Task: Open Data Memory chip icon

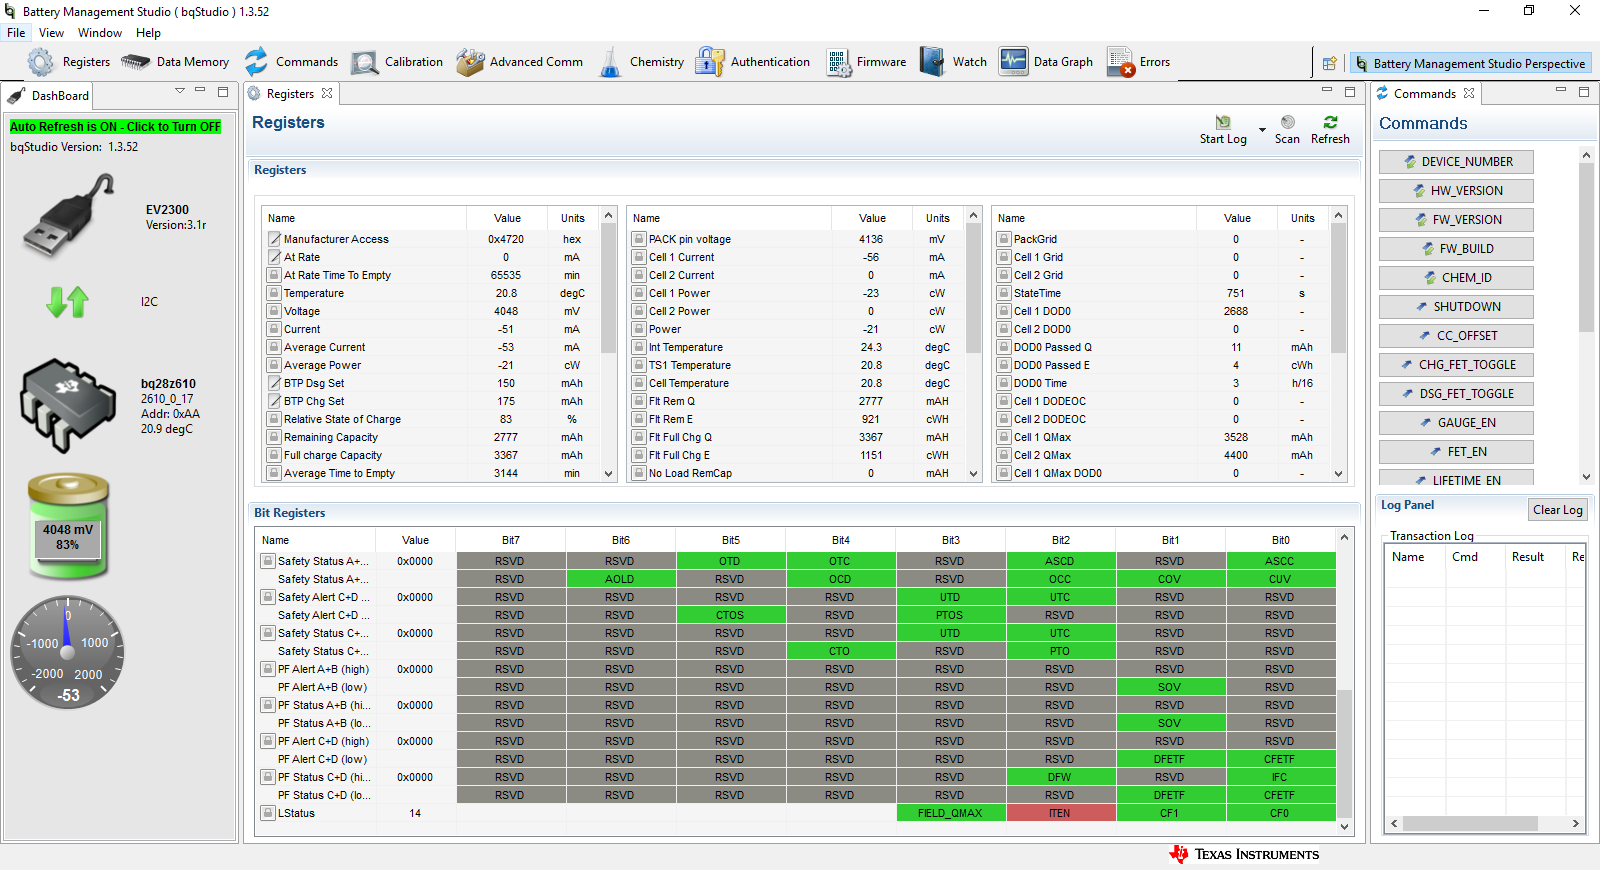Action: pyautogui.click(x=136, y=62)
